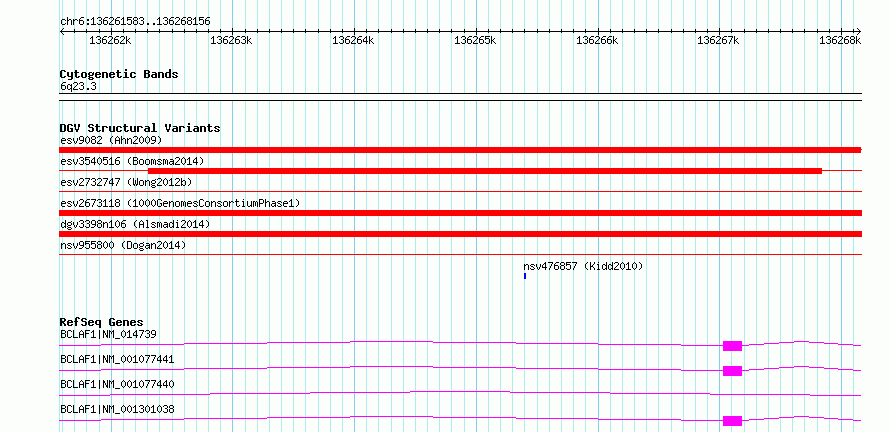
Task: Click the RefSeq Genes track heading
Action: click(x=102, y=322)
